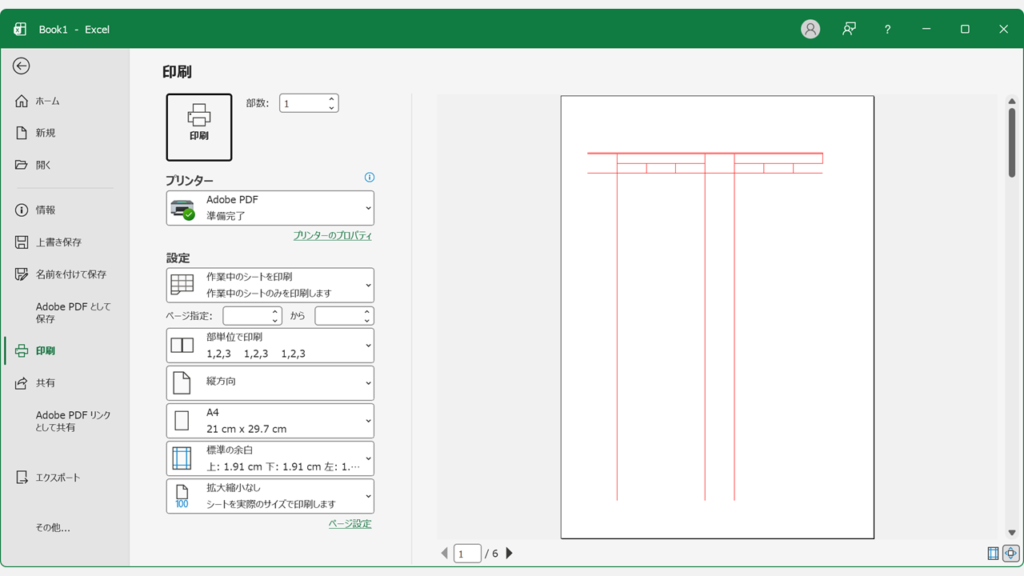Click the large 印刷 print button
The height and width of the screenshot is (576, 1024).
pos(199,127)
